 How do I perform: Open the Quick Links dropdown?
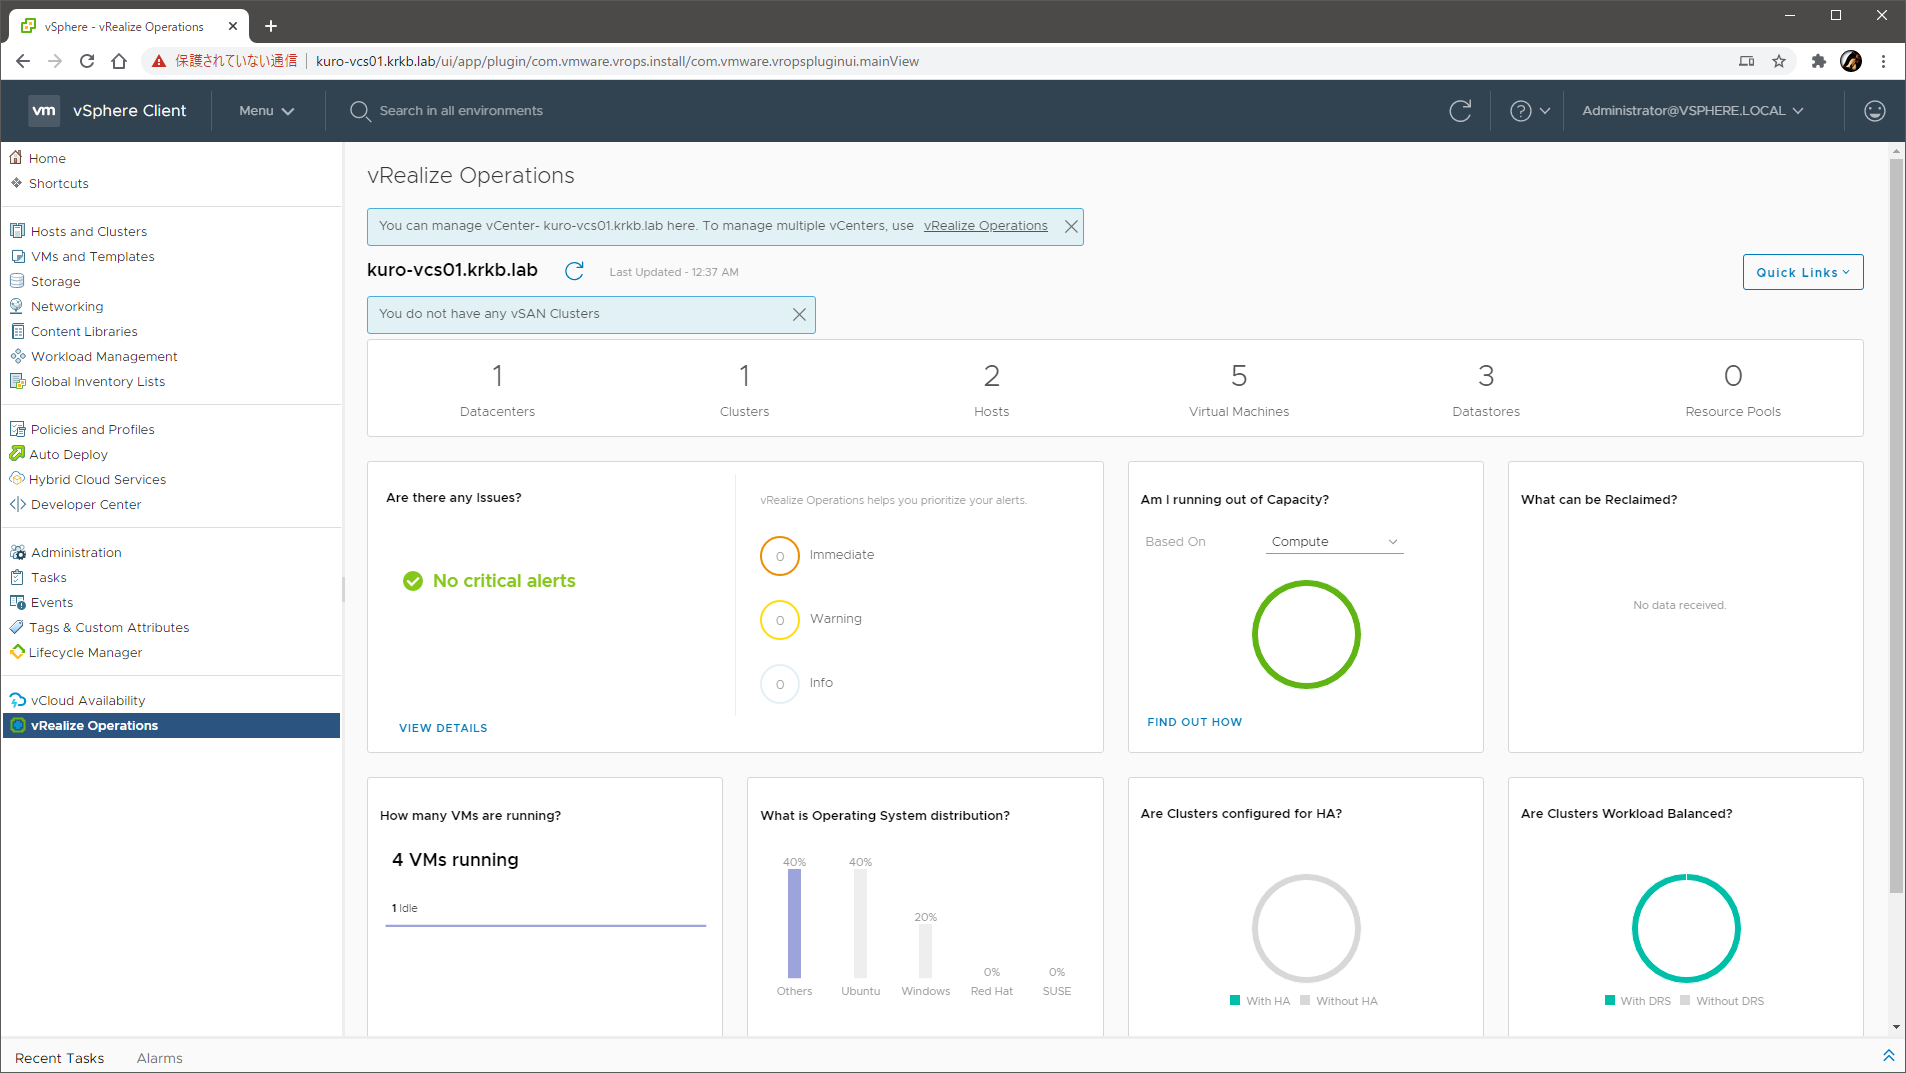click(x=1801, y=271)
